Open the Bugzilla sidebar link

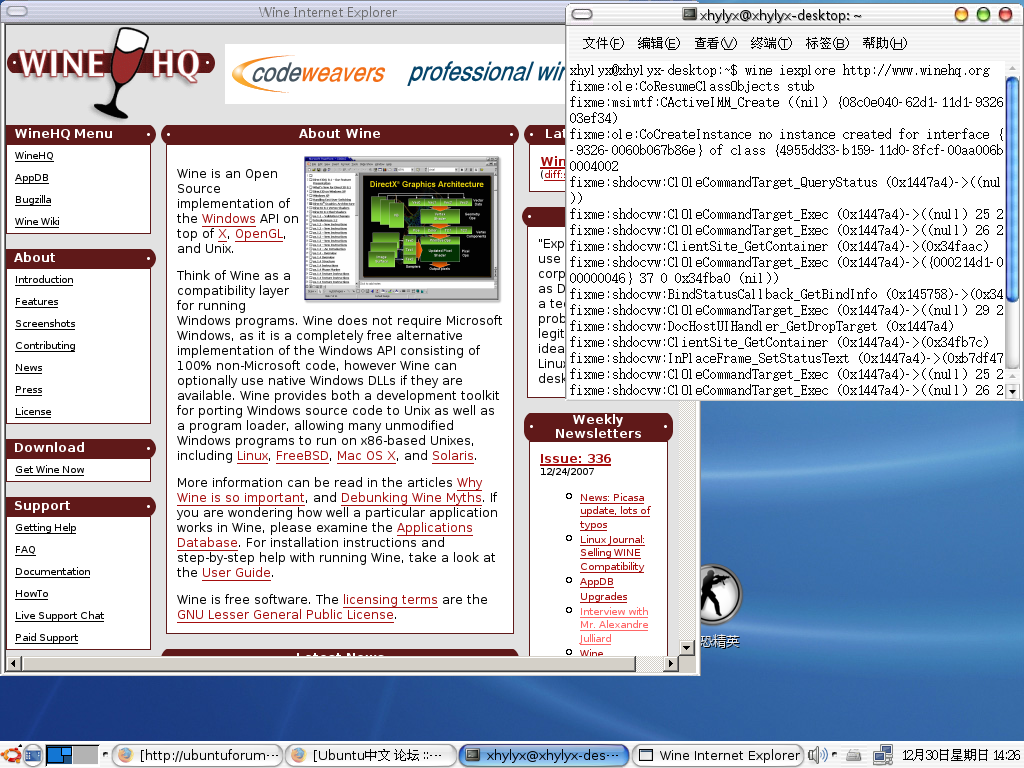point(33,200)
